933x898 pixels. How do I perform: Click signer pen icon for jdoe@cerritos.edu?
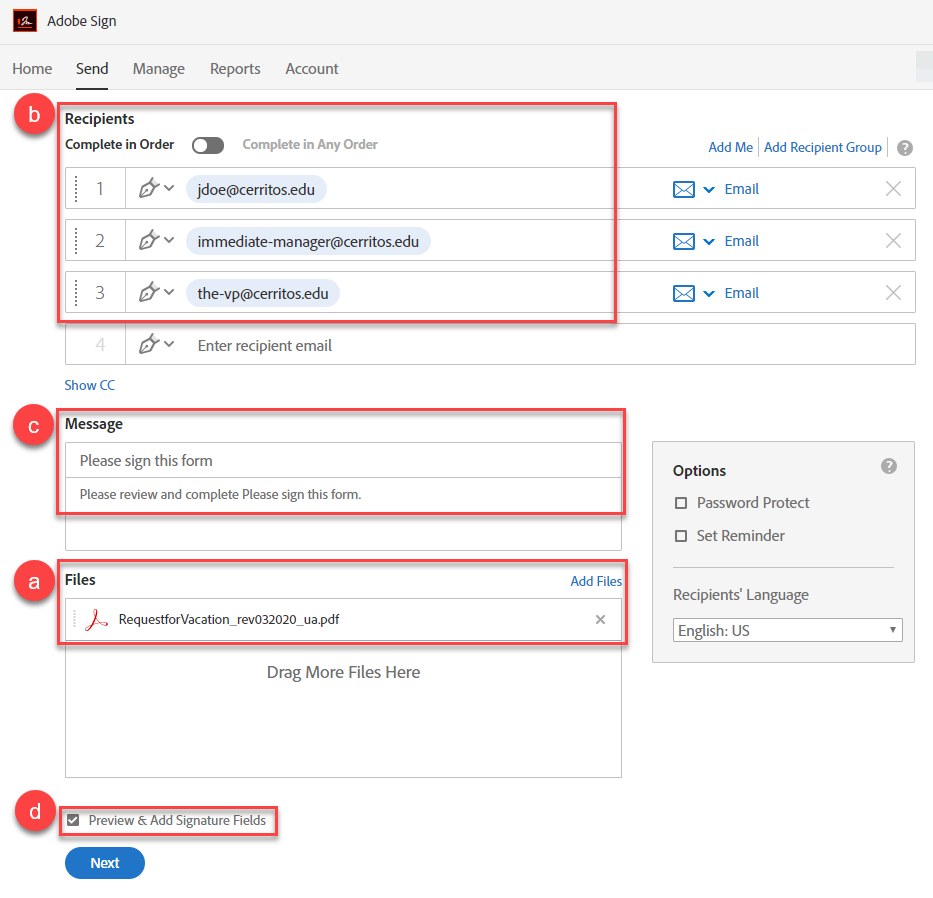tap(149, 188)
